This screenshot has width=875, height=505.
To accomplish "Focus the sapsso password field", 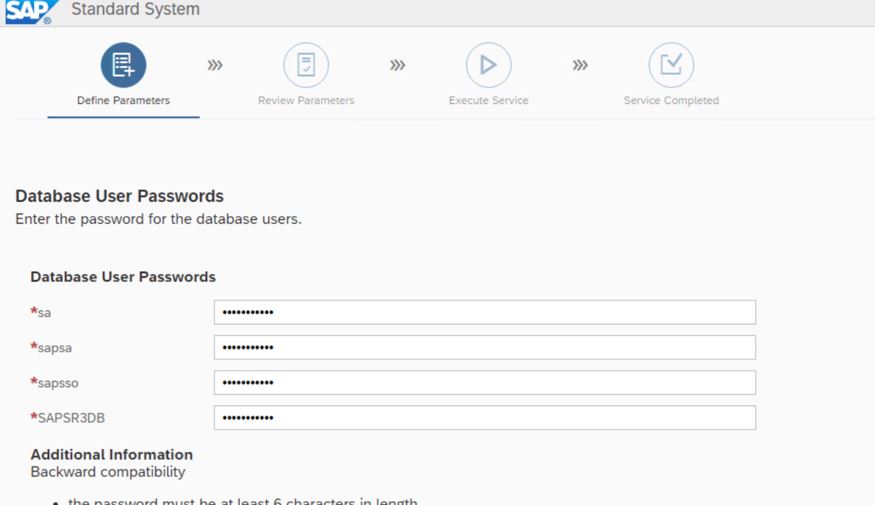I will [x=484, y=383].
